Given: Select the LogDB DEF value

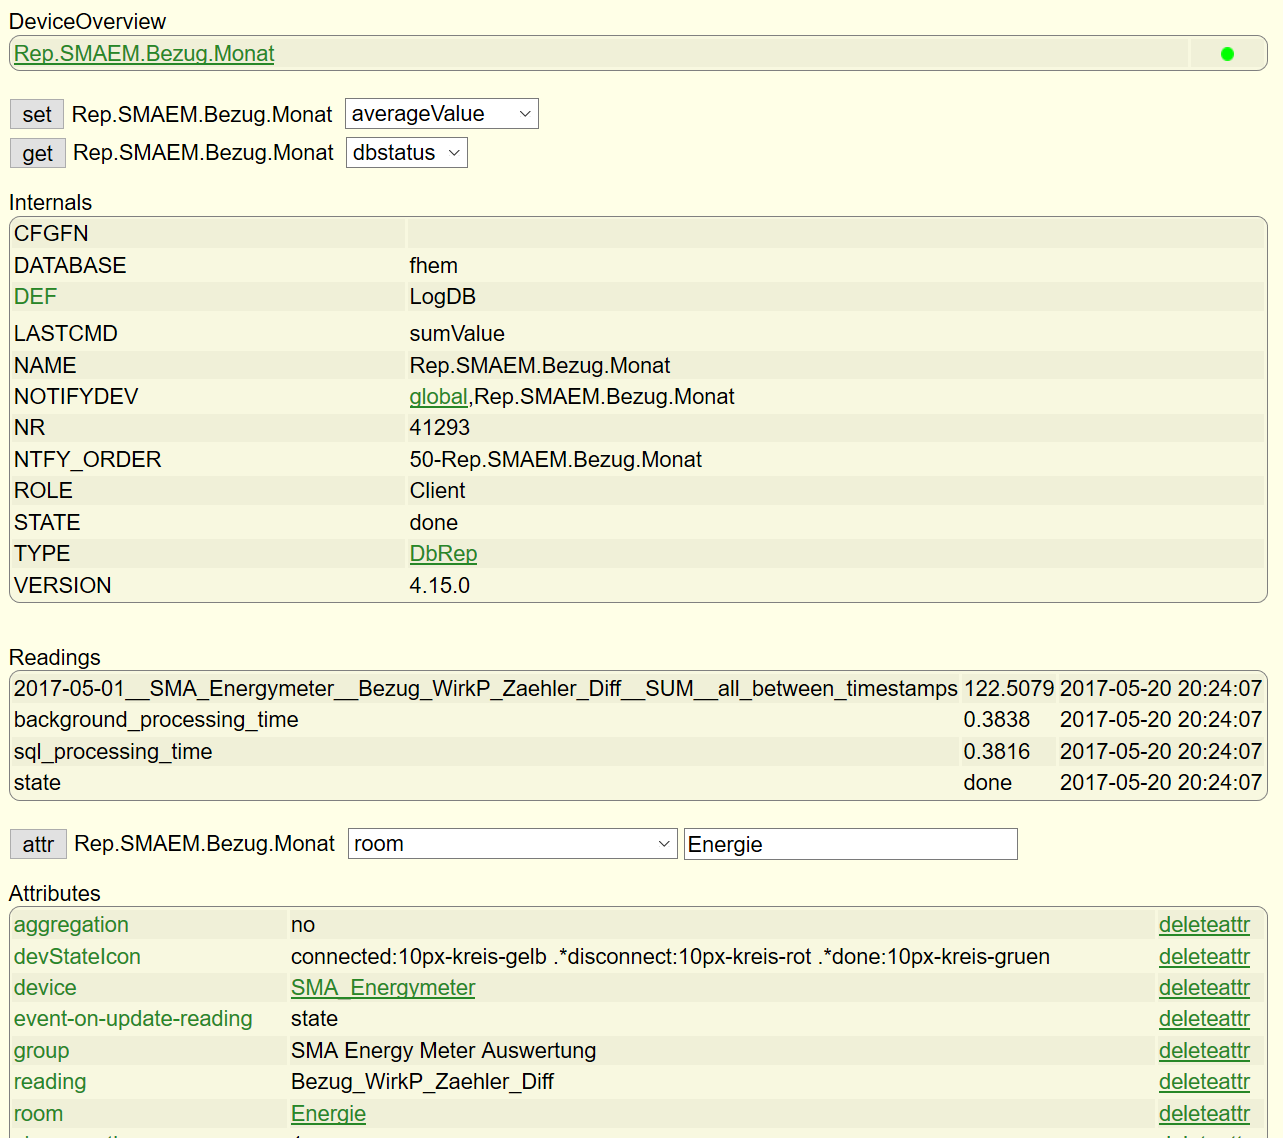Looking at the screenshot, I should pyautogui.click(x=443, y=297).
